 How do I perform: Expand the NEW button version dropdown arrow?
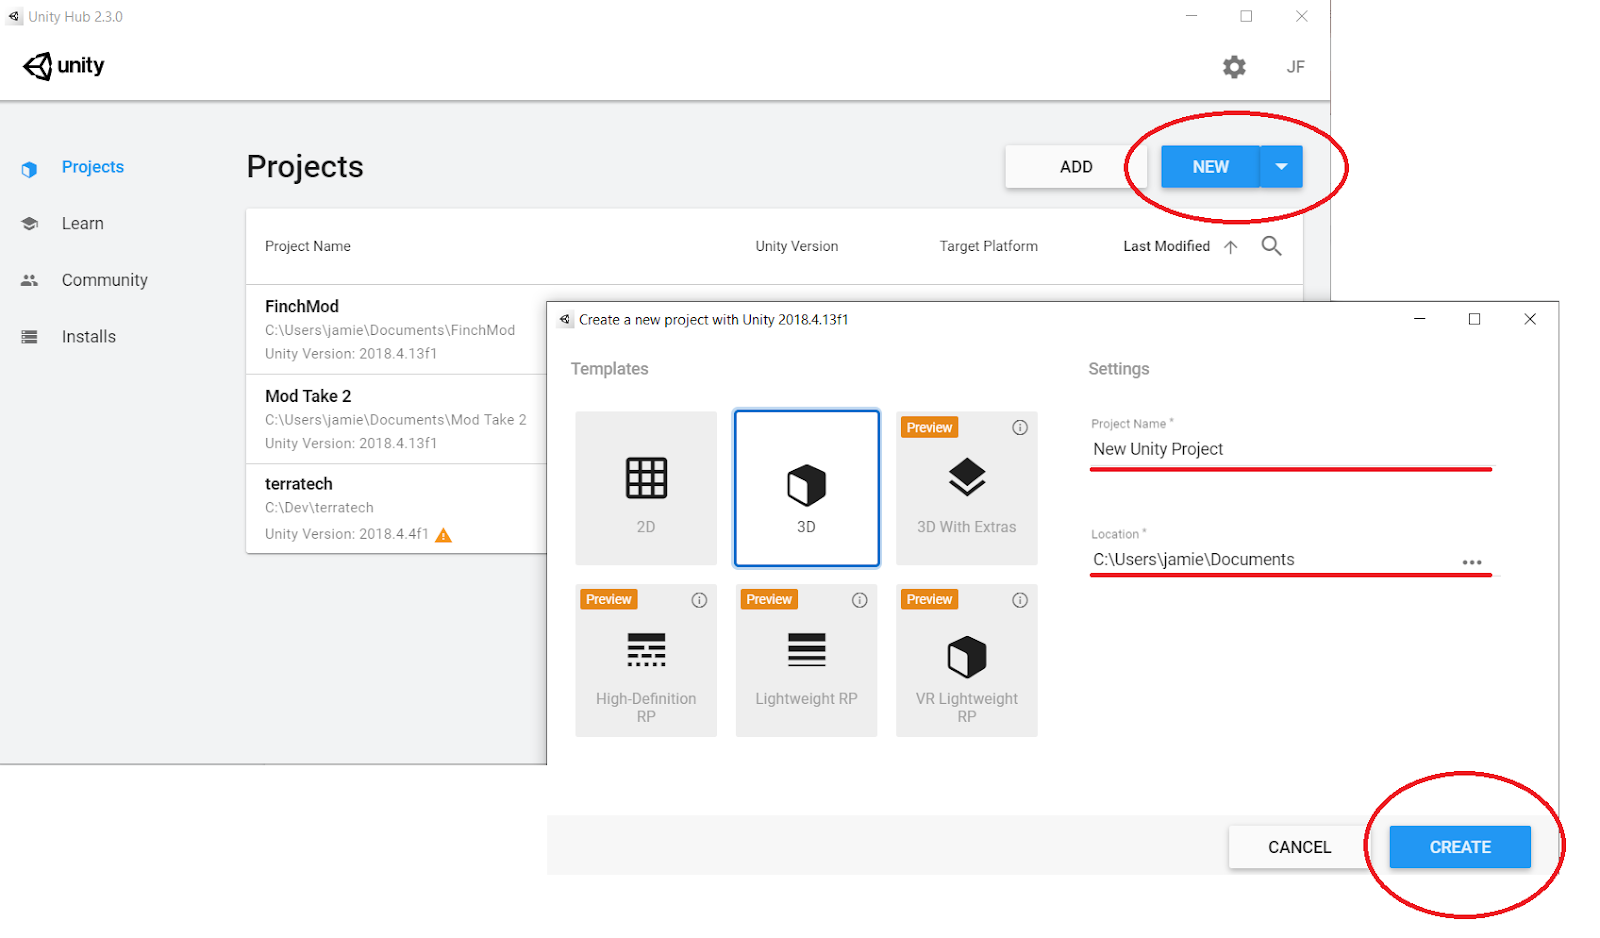click(1281, 167)
